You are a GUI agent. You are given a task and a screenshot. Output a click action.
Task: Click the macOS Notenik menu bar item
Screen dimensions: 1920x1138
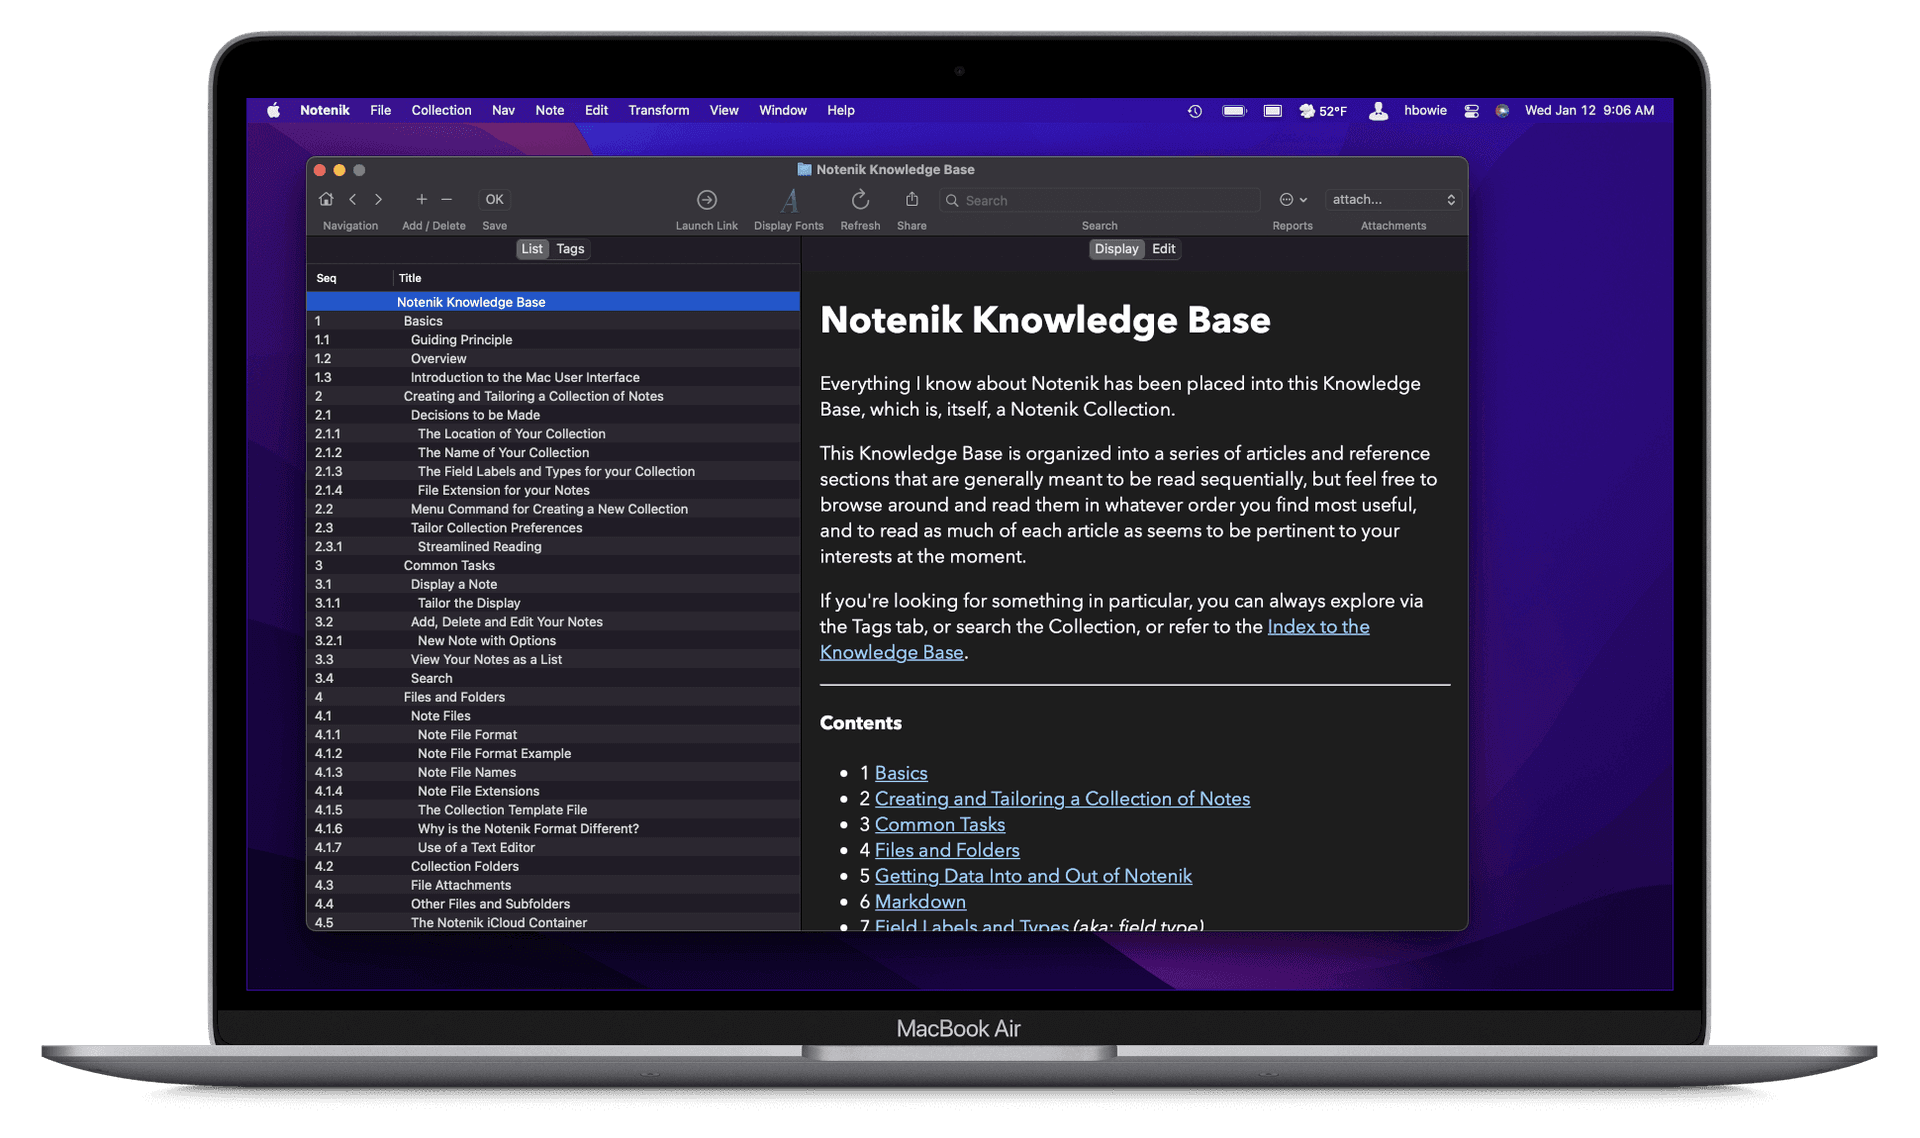[x=325, y=110]
